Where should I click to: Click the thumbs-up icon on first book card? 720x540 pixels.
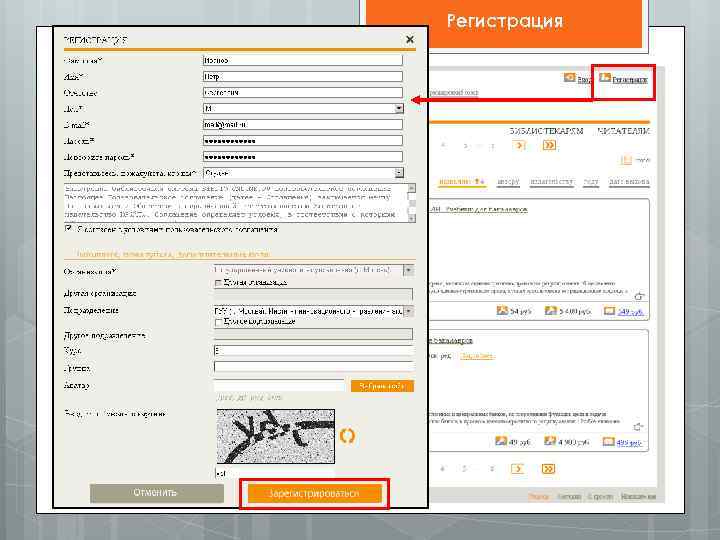[x=639, y=296]
